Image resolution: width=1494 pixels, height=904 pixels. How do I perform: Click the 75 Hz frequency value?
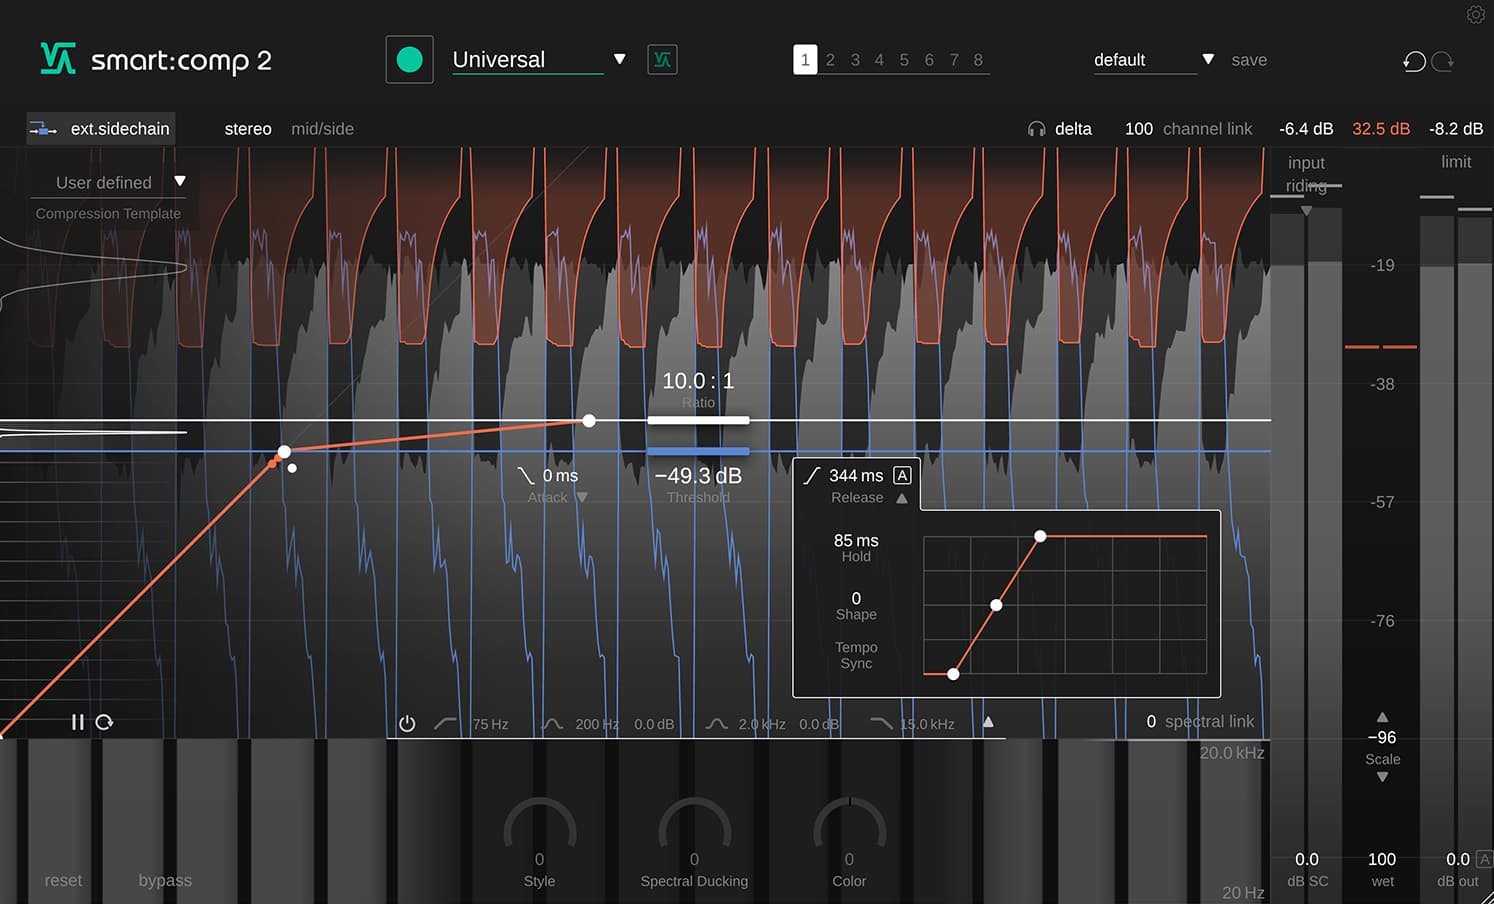pos(490,724)
